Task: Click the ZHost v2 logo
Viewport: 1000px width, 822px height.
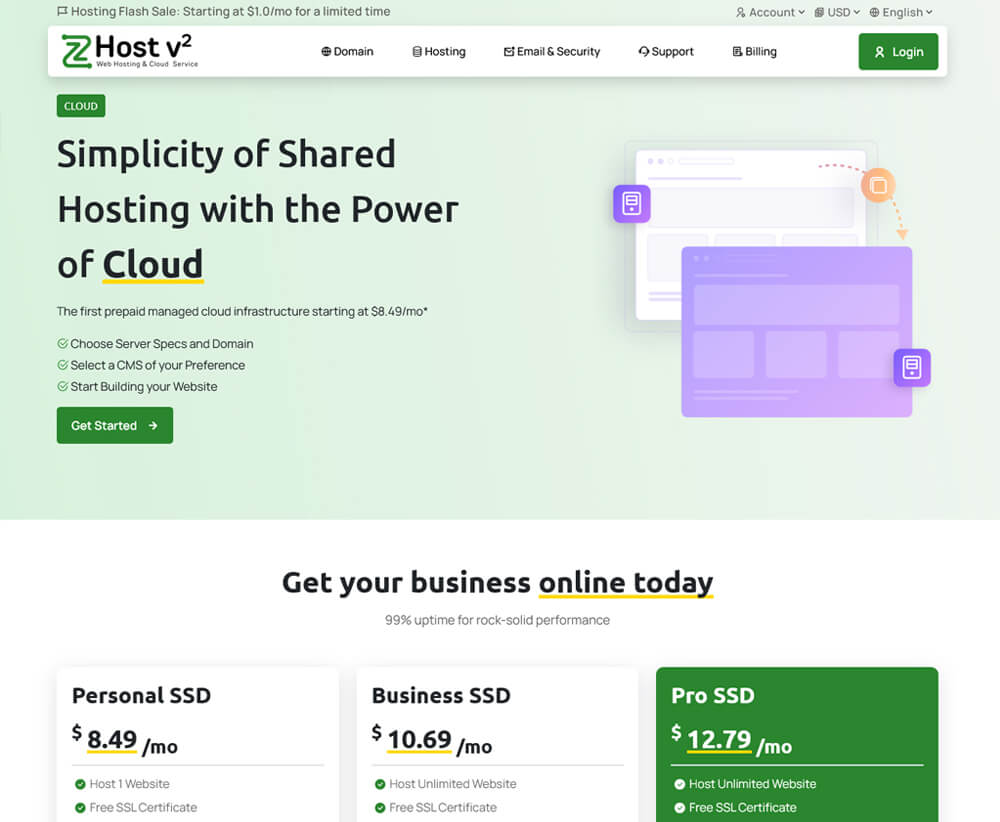Action: click(130, 51)
